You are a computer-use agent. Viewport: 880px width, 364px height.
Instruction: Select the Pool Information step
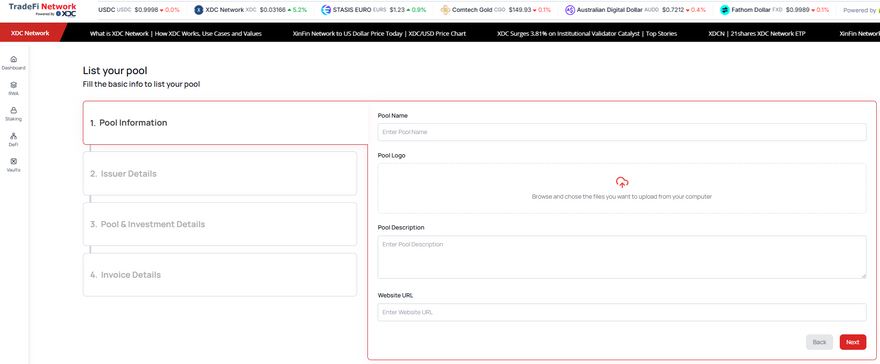(224, 123)
